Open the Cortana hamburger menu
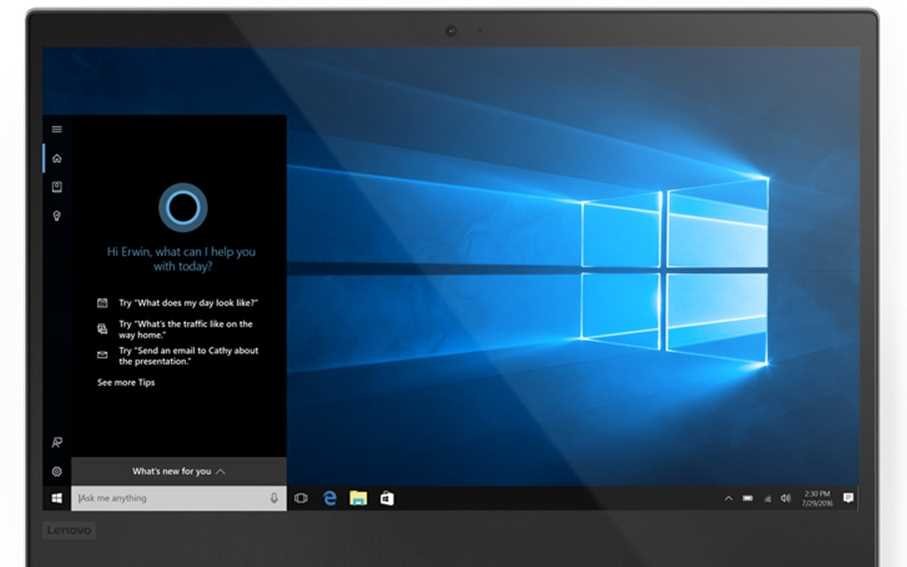 57,129
